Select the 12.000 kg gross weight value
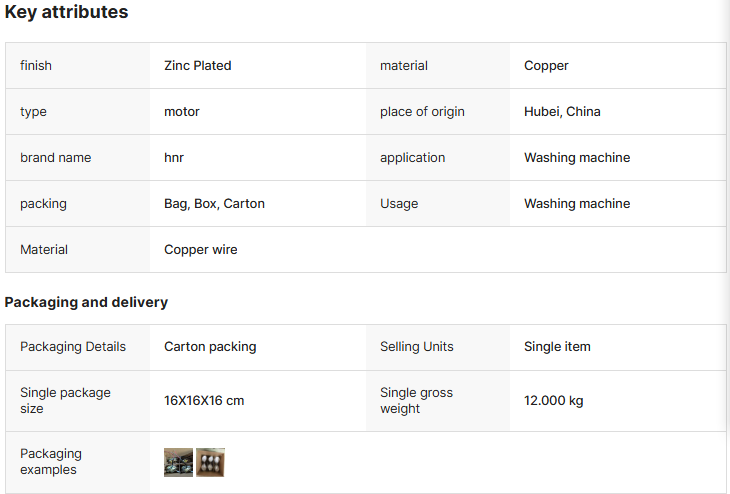Image resolution: width=730 pixels, height=494 pixels. click(x=553, y=401)
